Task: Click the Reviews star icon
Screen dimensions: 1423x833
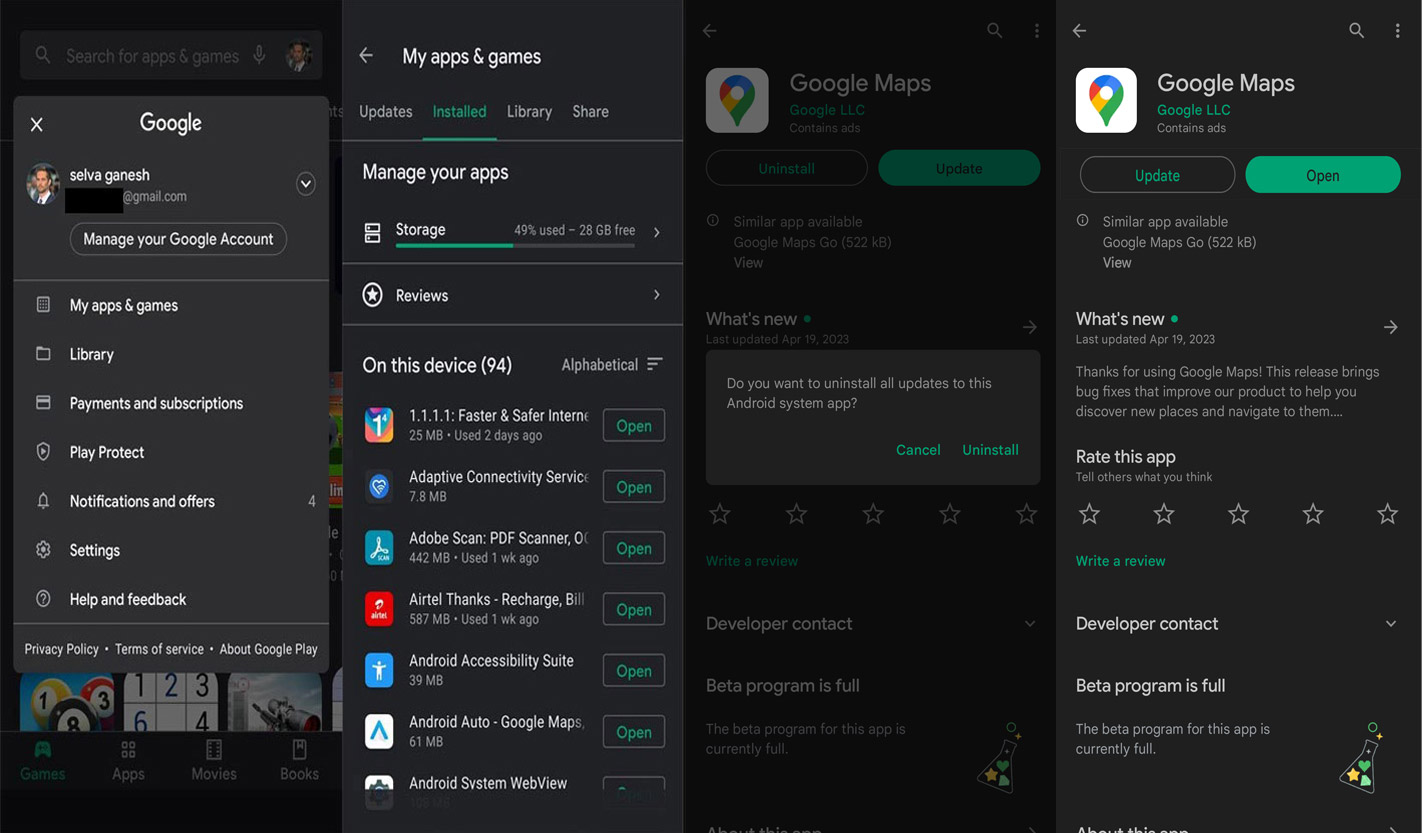Action: click(x=373, y=295)
